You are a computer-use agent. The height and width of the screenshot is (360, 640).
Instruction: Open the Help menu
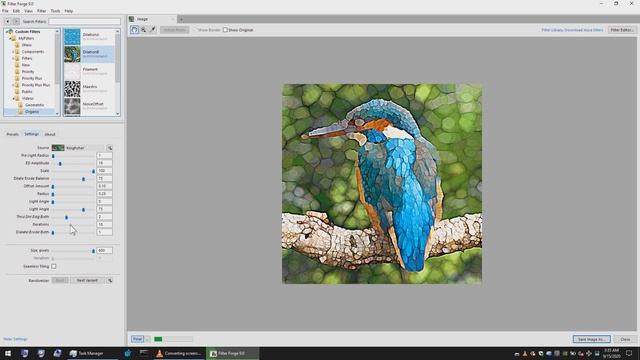69,11
